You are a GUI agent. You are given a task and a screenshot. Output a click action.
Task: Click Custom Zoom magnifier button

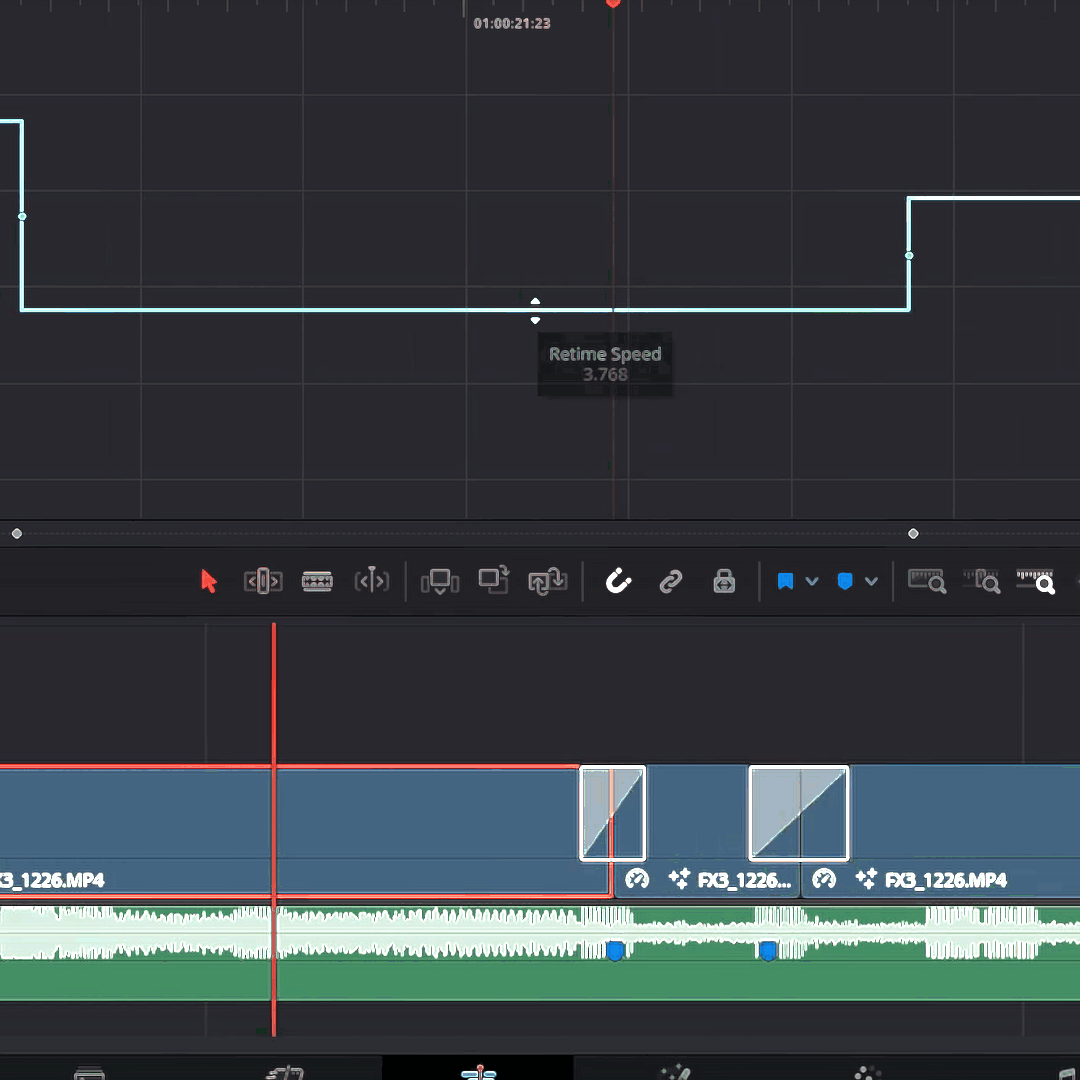point(1035,581)
